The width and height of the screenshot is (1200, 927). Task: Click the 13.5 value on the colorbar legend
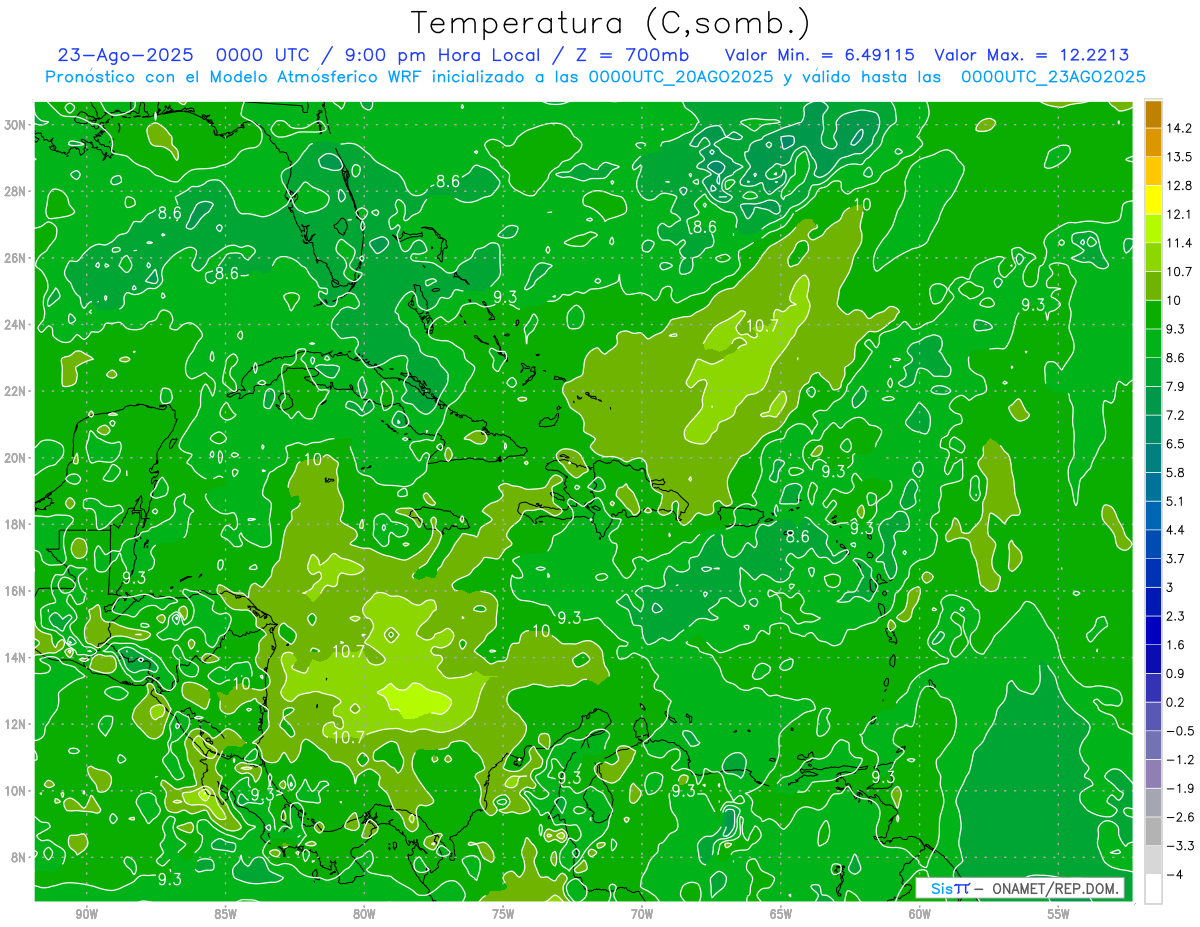[1180, 157]
